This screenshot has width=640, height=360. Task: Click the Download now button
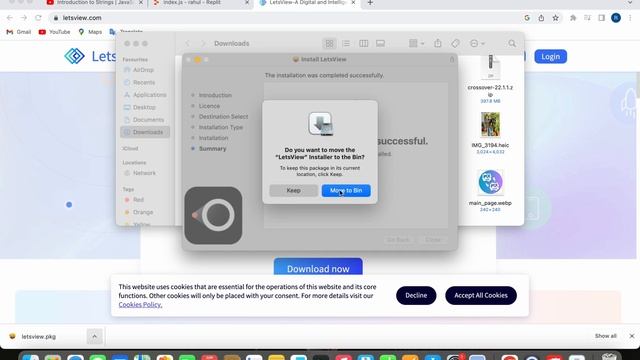click(x=318, y=267)
